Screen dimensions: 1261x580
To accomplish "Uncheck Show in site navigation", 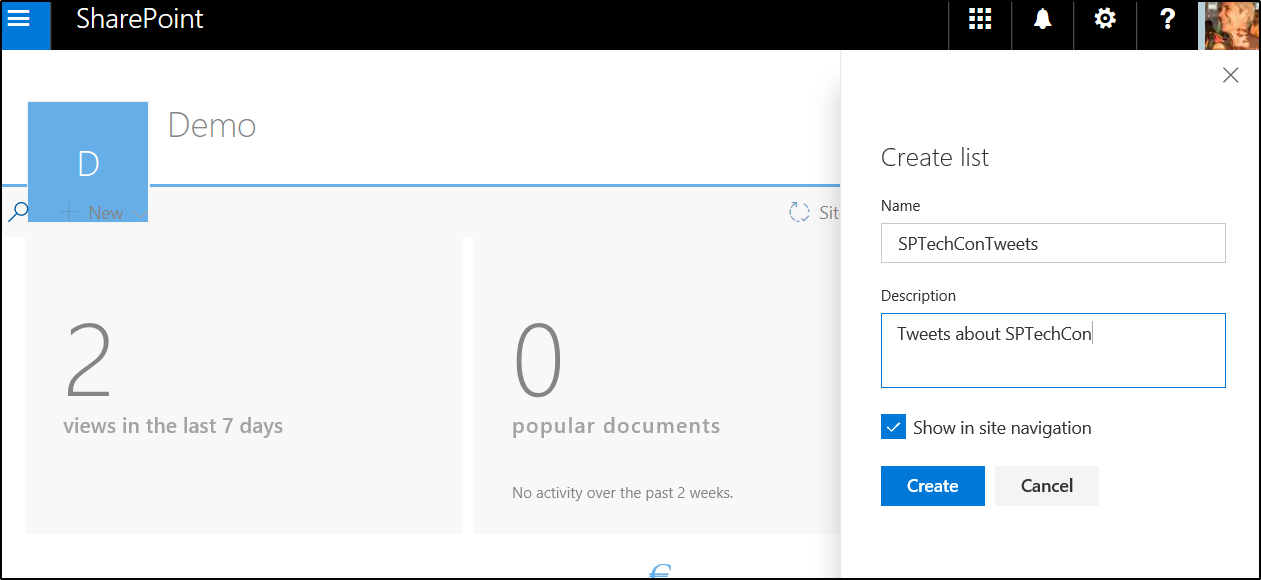I will tap(894, 428).
